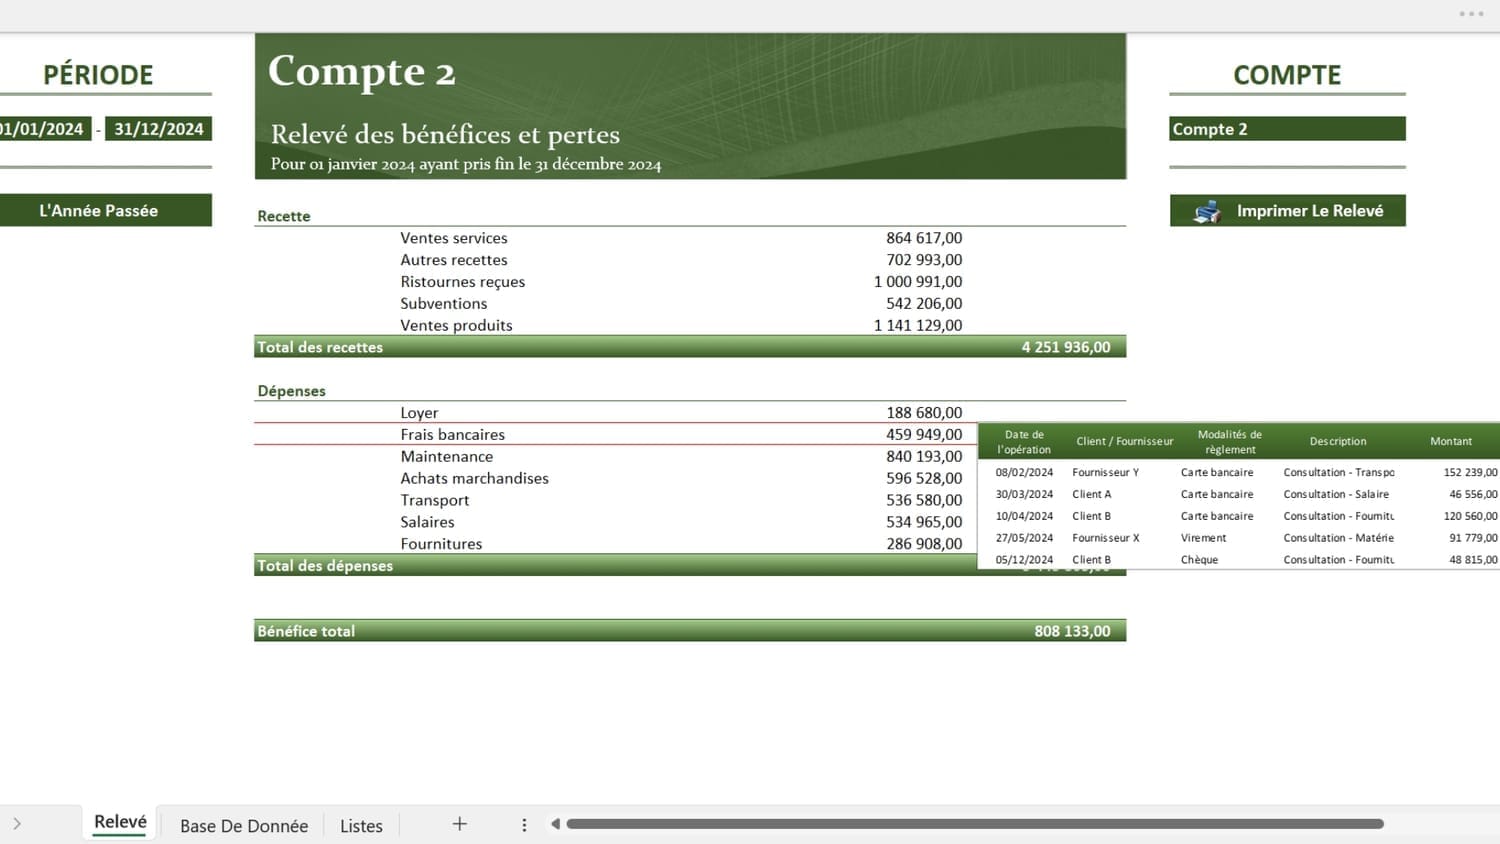Go to the Listes sheet tab
Viewport: 1500px width, 844px height.
coord(361,826)
